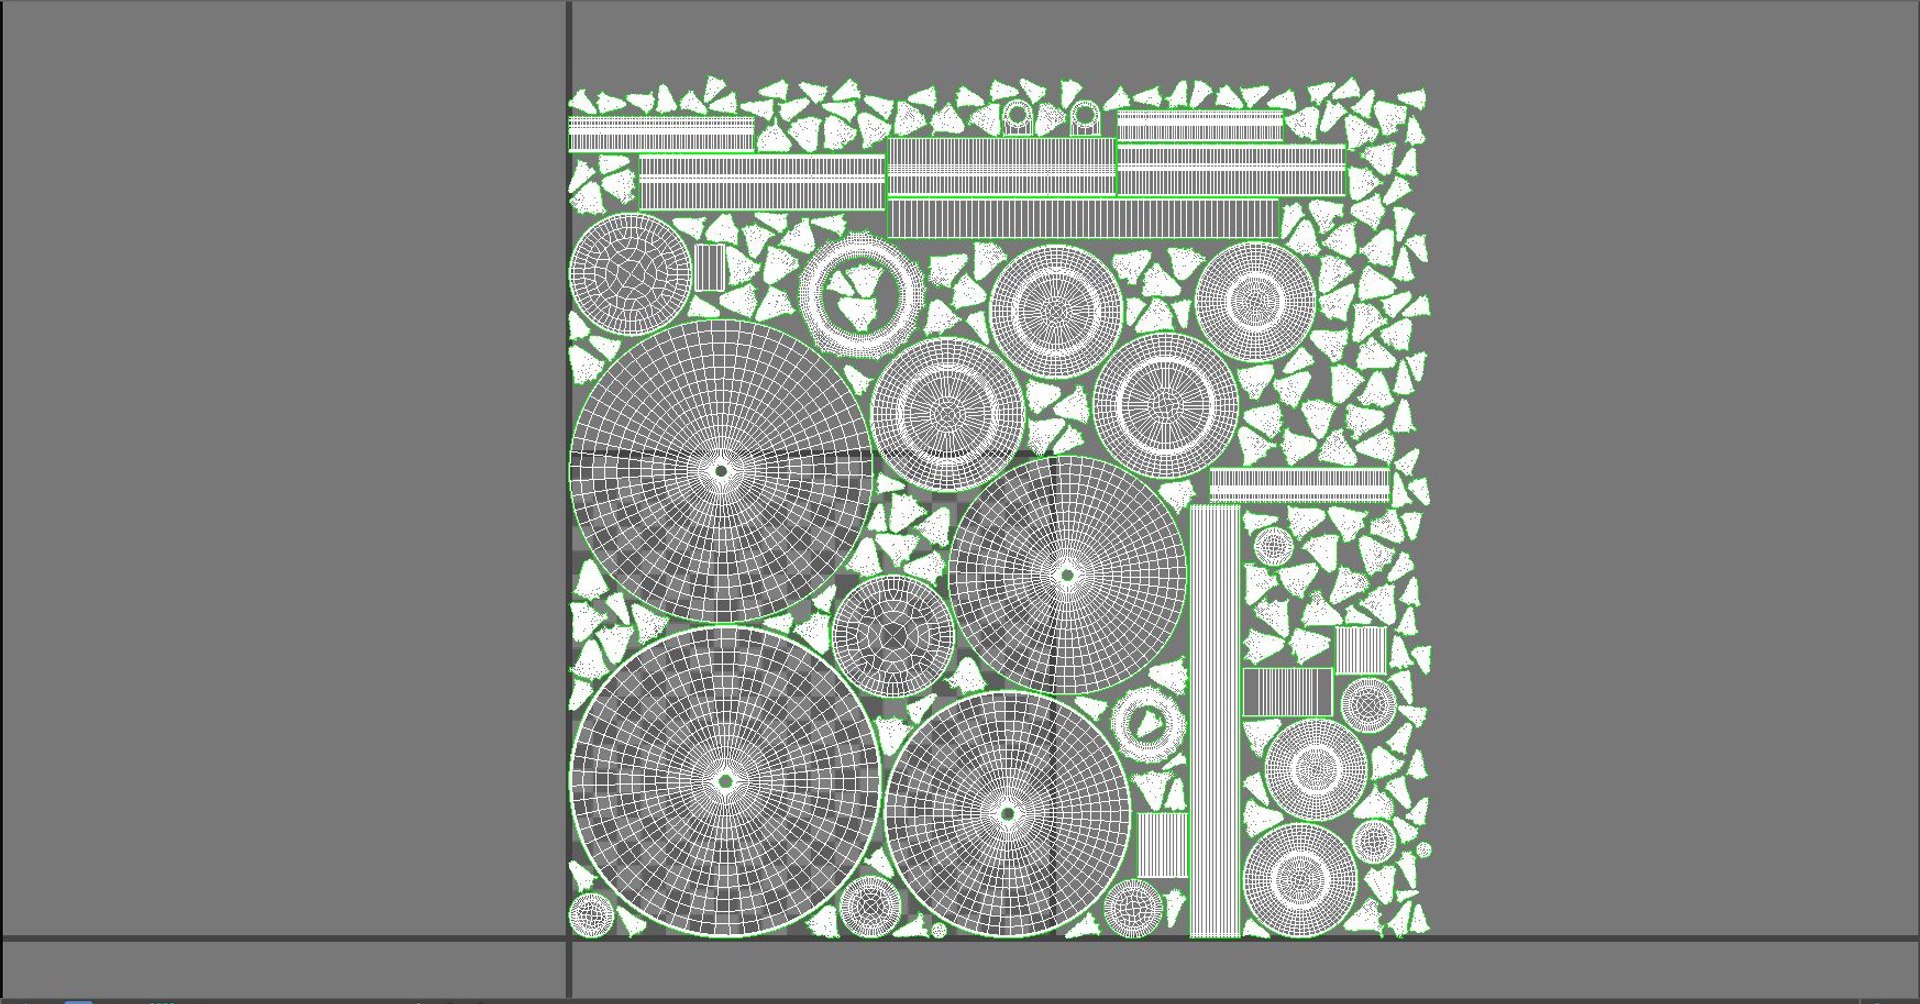Pick the left keyhole-shaped UV island
This screenshot has height=1004, width=1920.
(x=1017, y=119)
